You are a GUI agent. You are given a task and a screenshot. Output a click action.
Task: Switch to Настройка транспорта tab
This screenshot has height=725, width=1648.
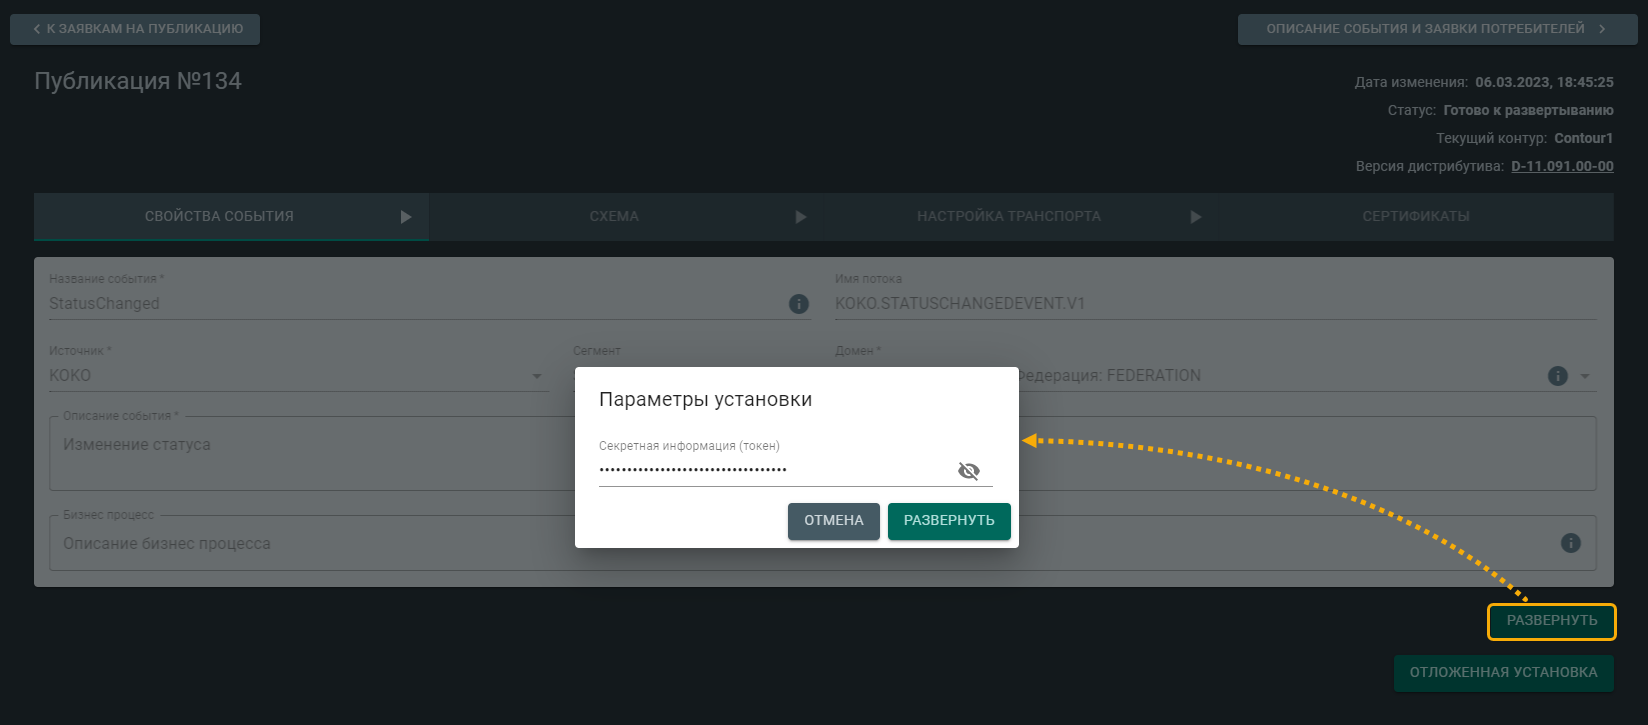click(x=1008, y=217)
